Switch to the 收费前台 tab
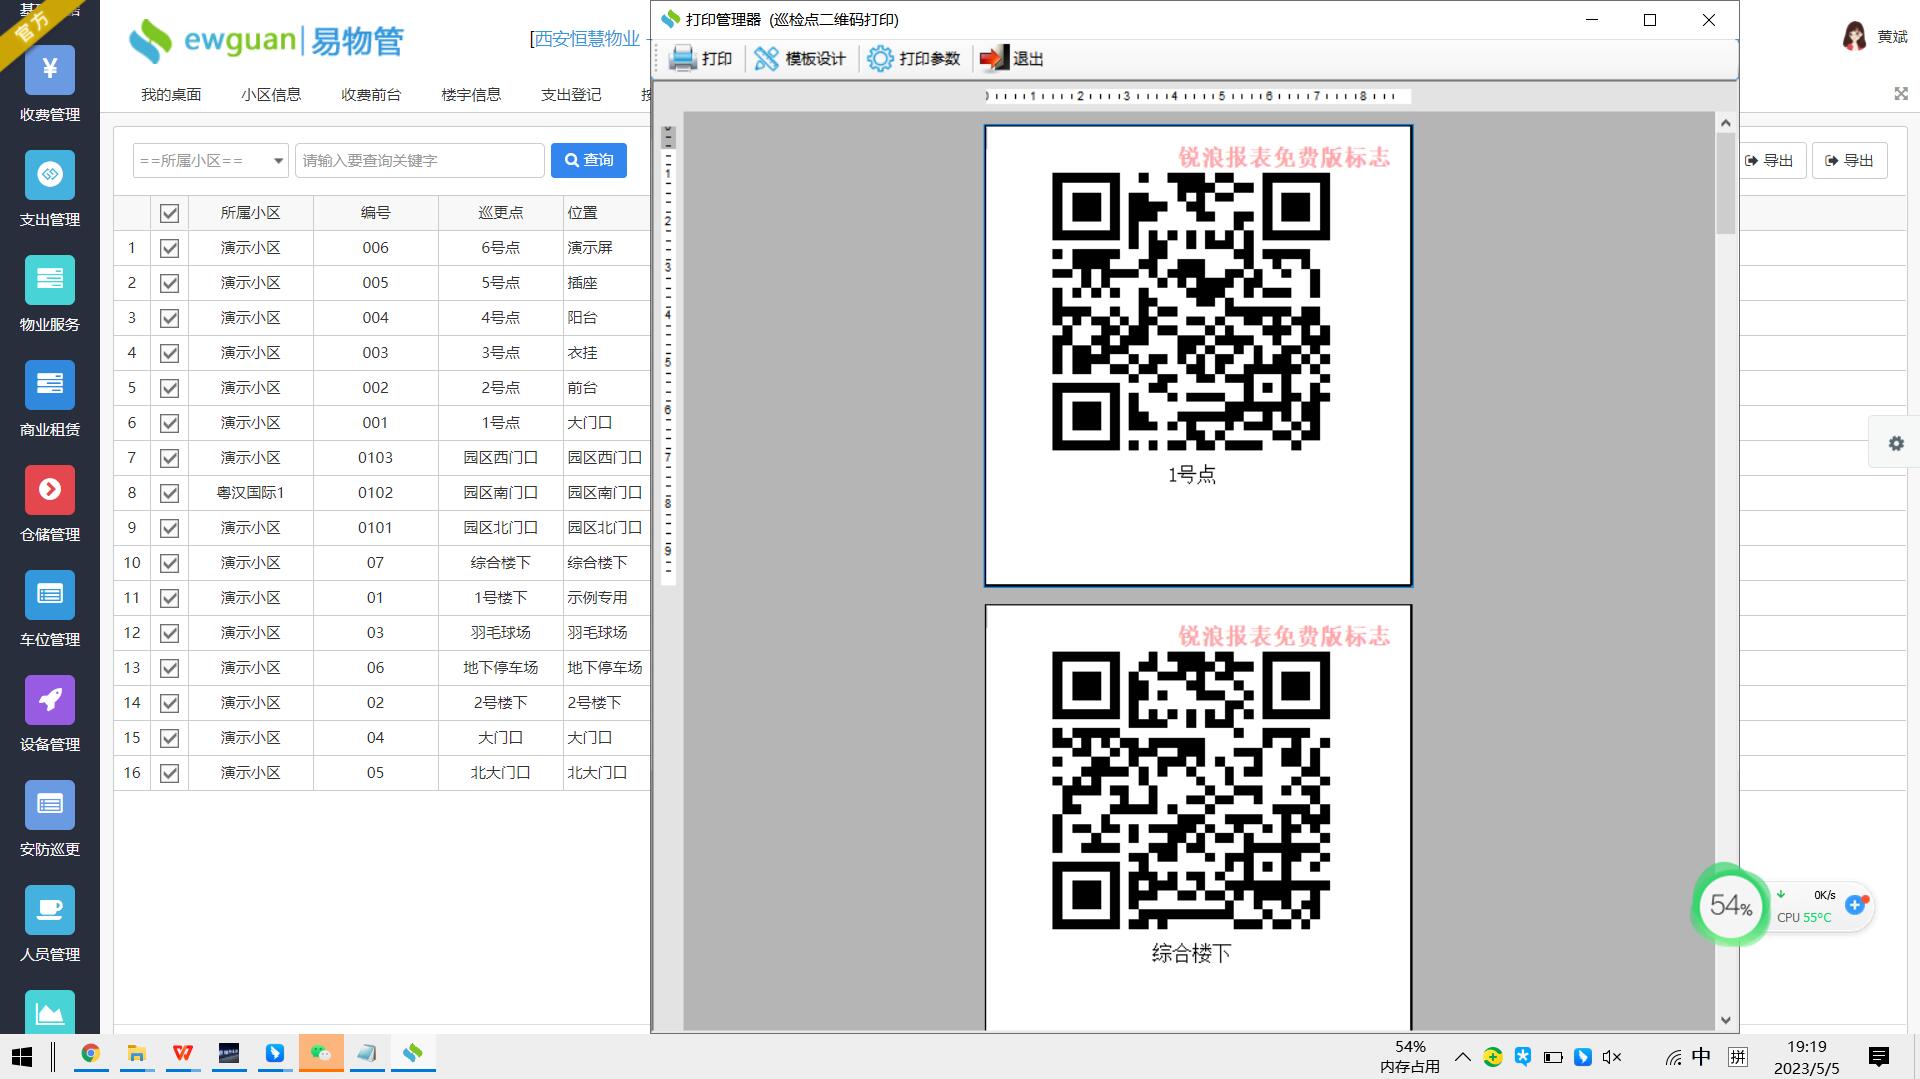1920x1079 pixels. [370, 95]
